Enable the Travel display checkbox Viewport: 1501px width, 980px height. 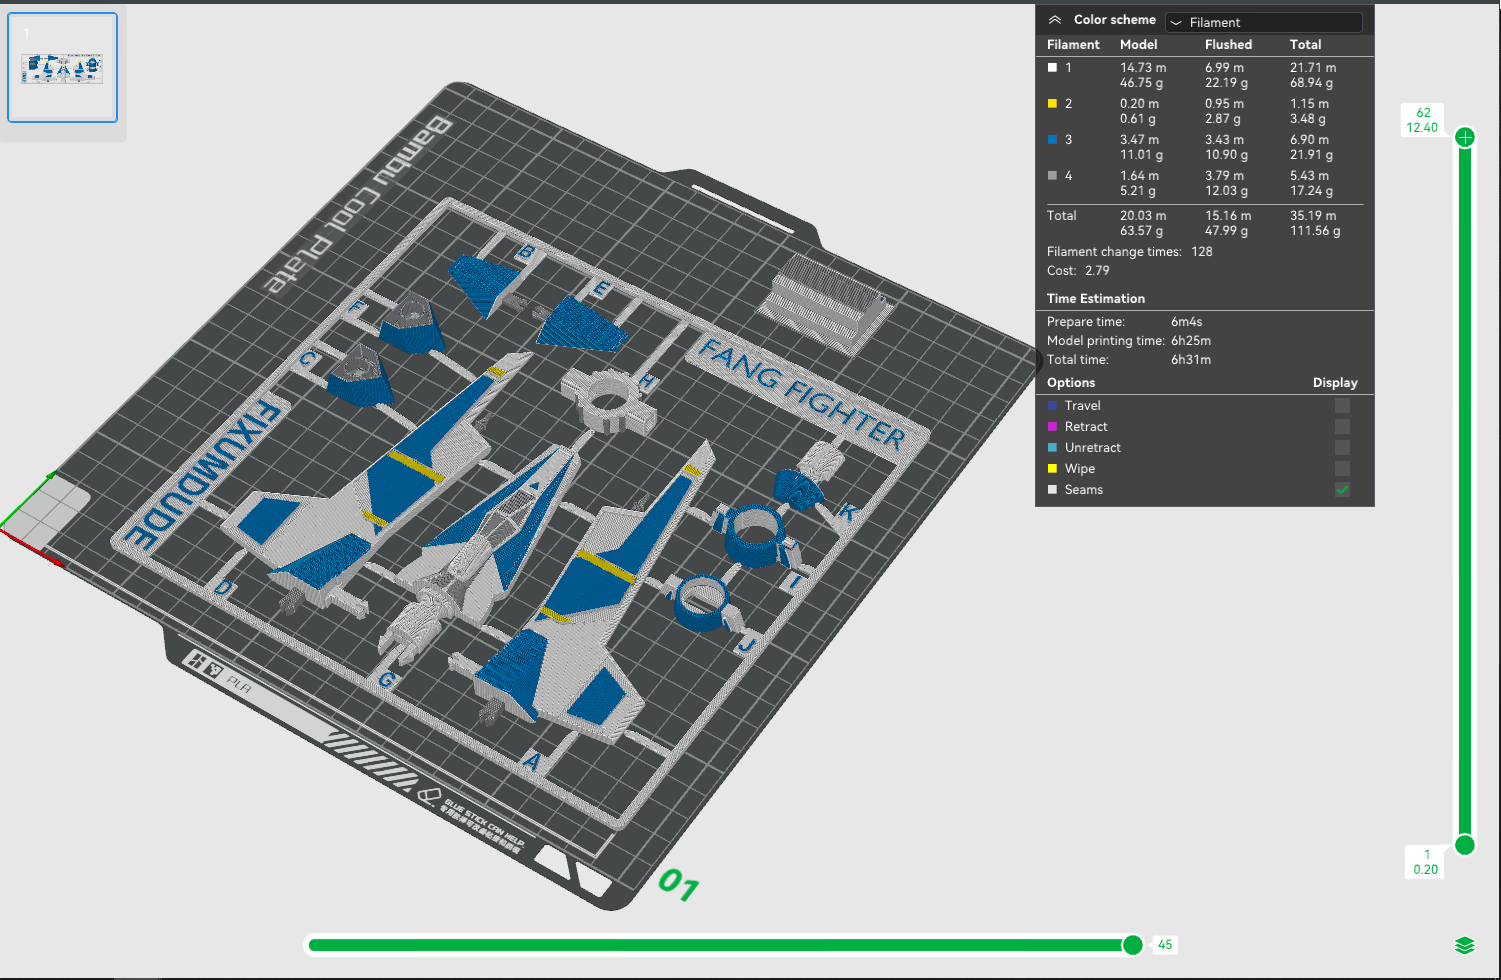(x=1342, y=406)
